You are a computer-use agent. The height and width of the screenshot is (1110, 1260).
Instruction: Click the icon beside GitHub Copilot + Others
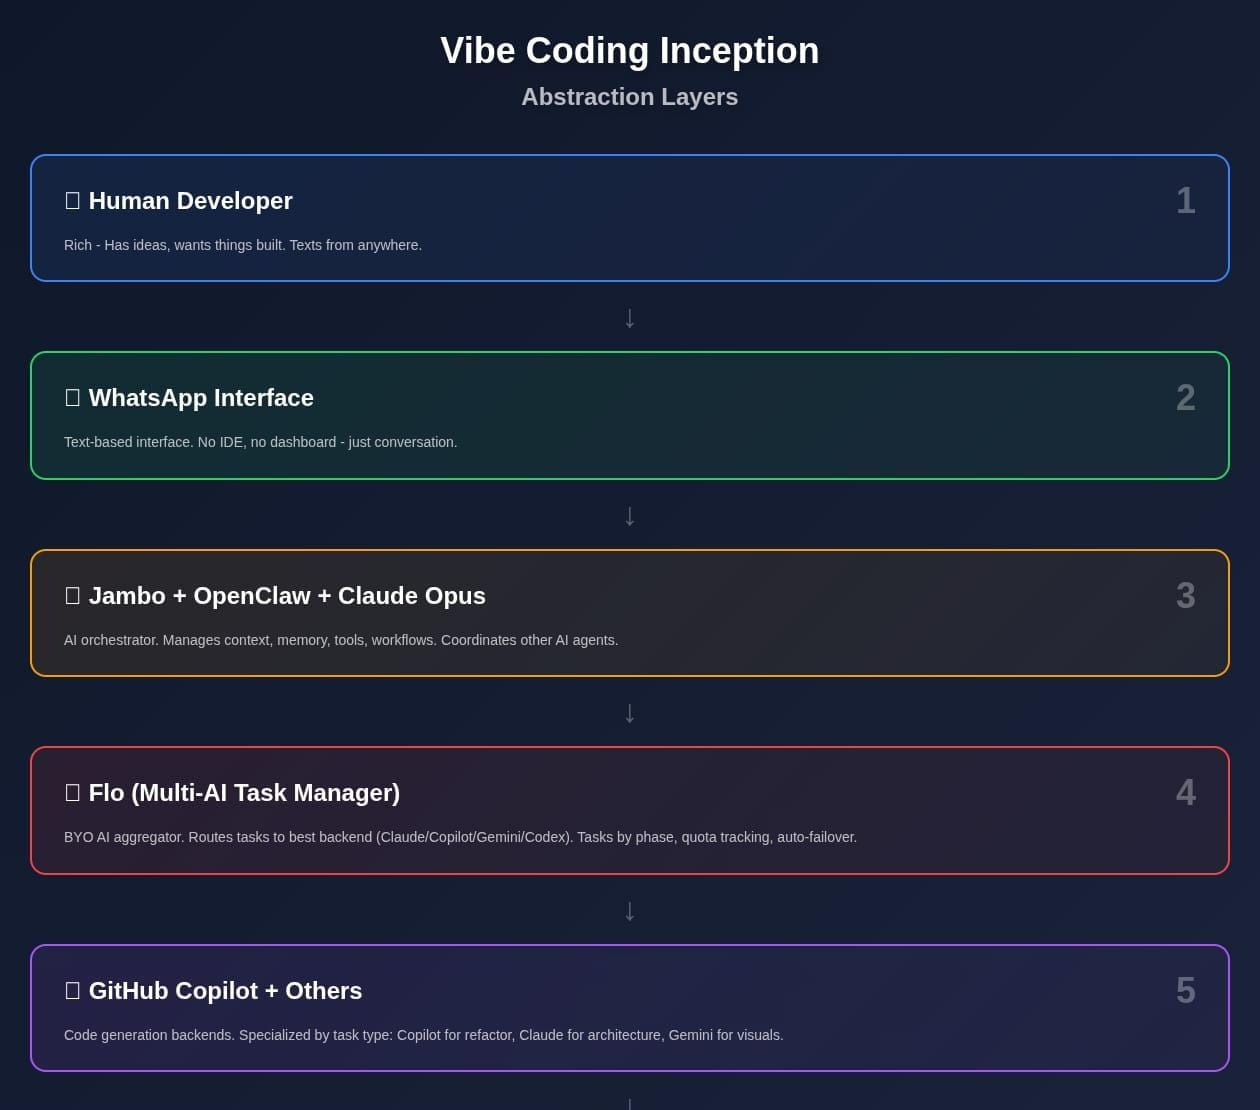click(x=72, y=991)
